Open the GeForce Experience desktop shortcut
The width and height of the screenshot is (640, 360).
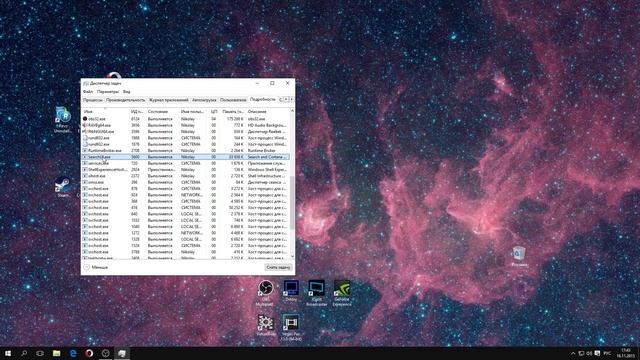pos(342,292)
